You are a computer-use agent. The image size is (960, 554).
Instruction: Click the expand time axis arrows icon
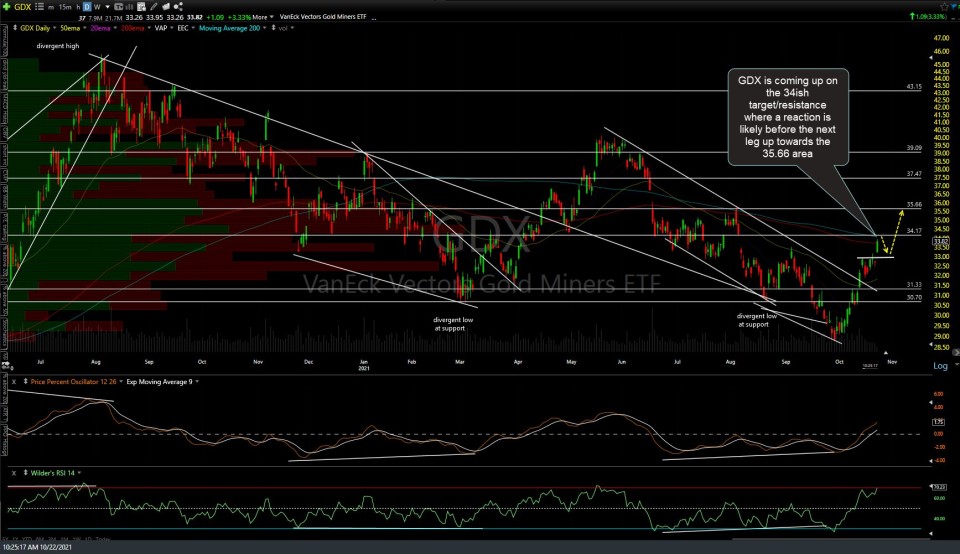[x=6, y=364]
